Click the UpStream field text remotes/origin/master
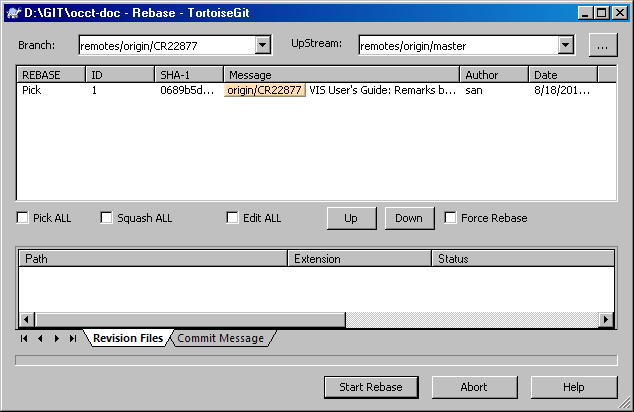The image size is (634, 412). pyautogui.click(x=413, y=46)
